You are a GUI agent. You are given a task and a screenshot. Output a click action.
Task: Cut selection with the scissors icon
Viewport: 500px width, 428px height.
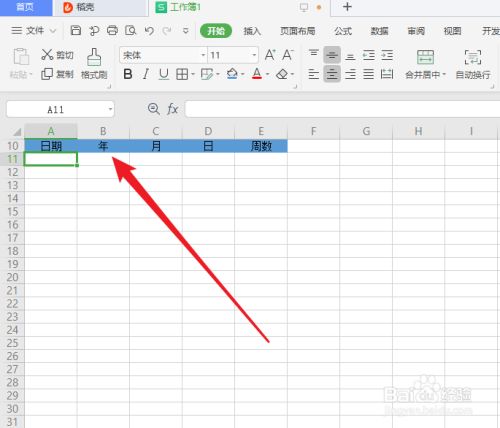click(47, 54)
